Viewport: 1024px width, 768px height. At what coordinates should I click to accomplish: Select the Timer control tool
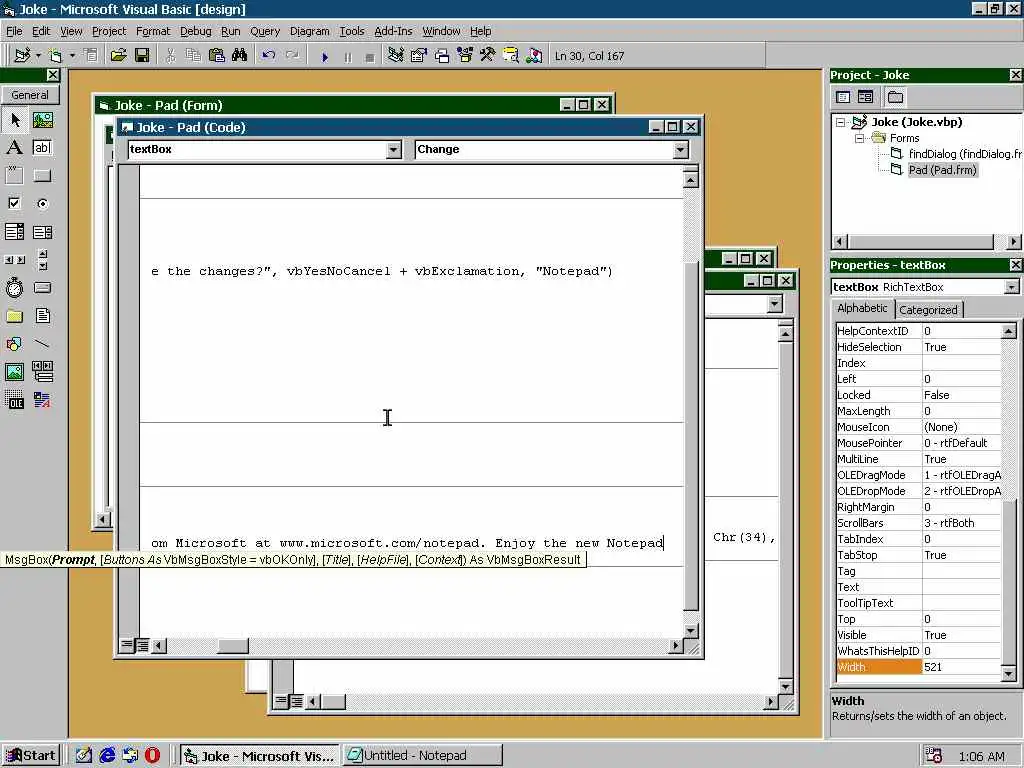14,288
